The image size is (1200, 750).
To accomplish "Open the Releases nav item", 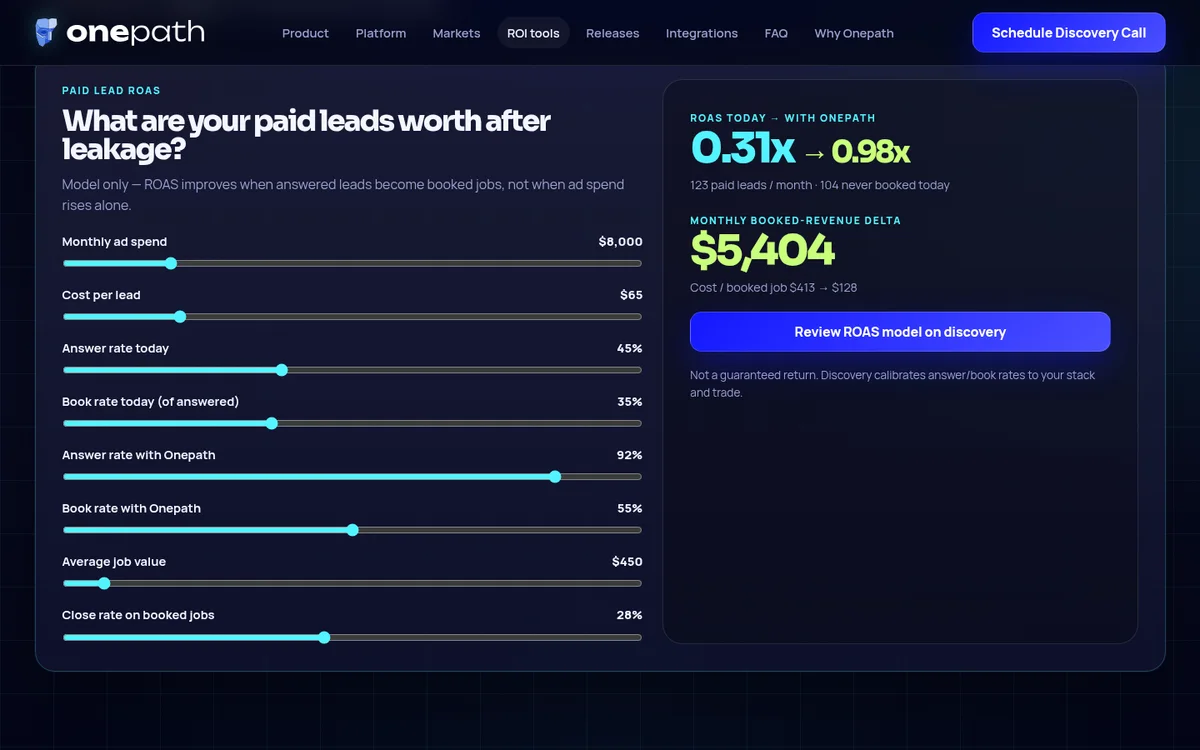I will (x=612, y=33).
